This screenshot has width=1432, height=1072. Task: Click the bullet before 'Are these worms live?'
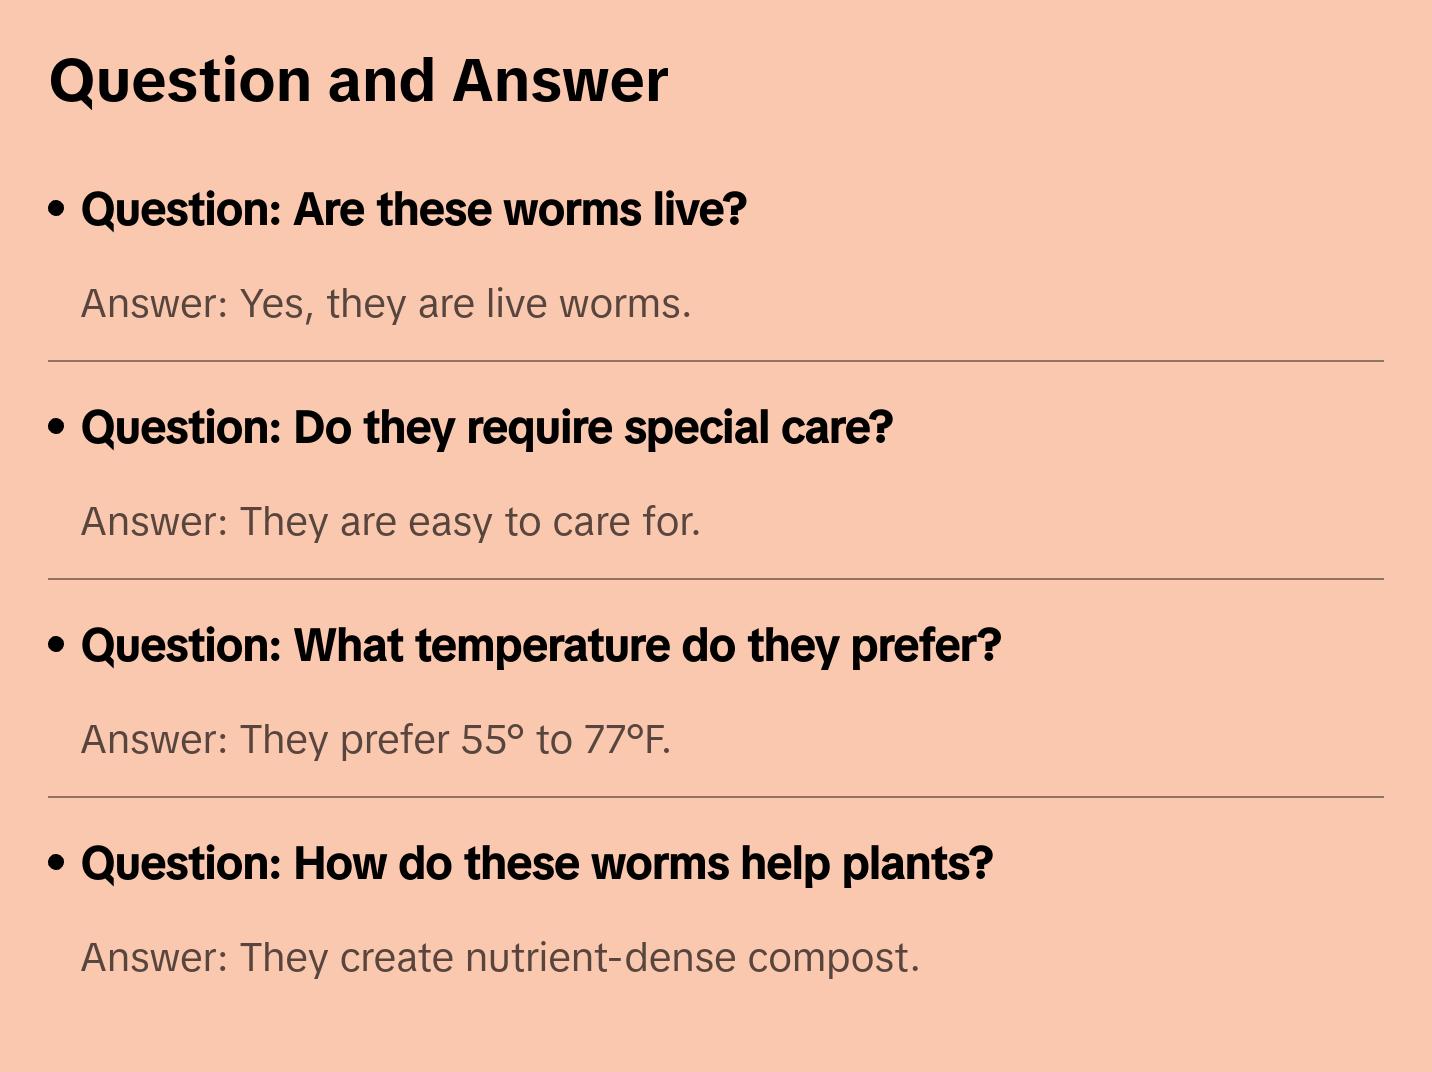57,209
